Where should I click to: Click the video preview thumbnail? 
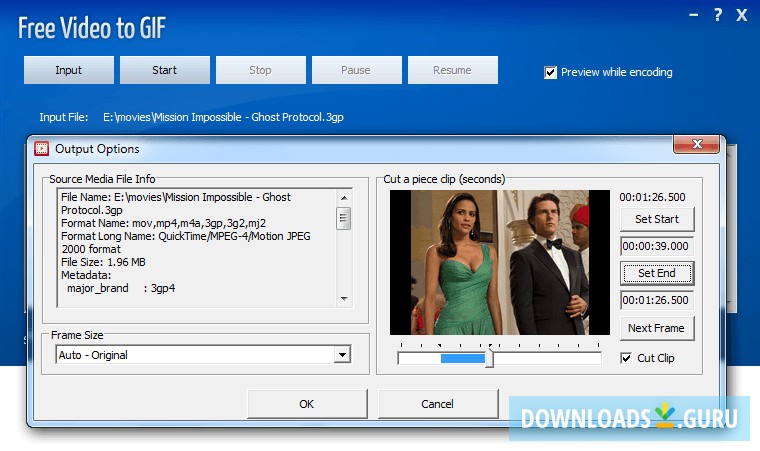tap(500, 262)
